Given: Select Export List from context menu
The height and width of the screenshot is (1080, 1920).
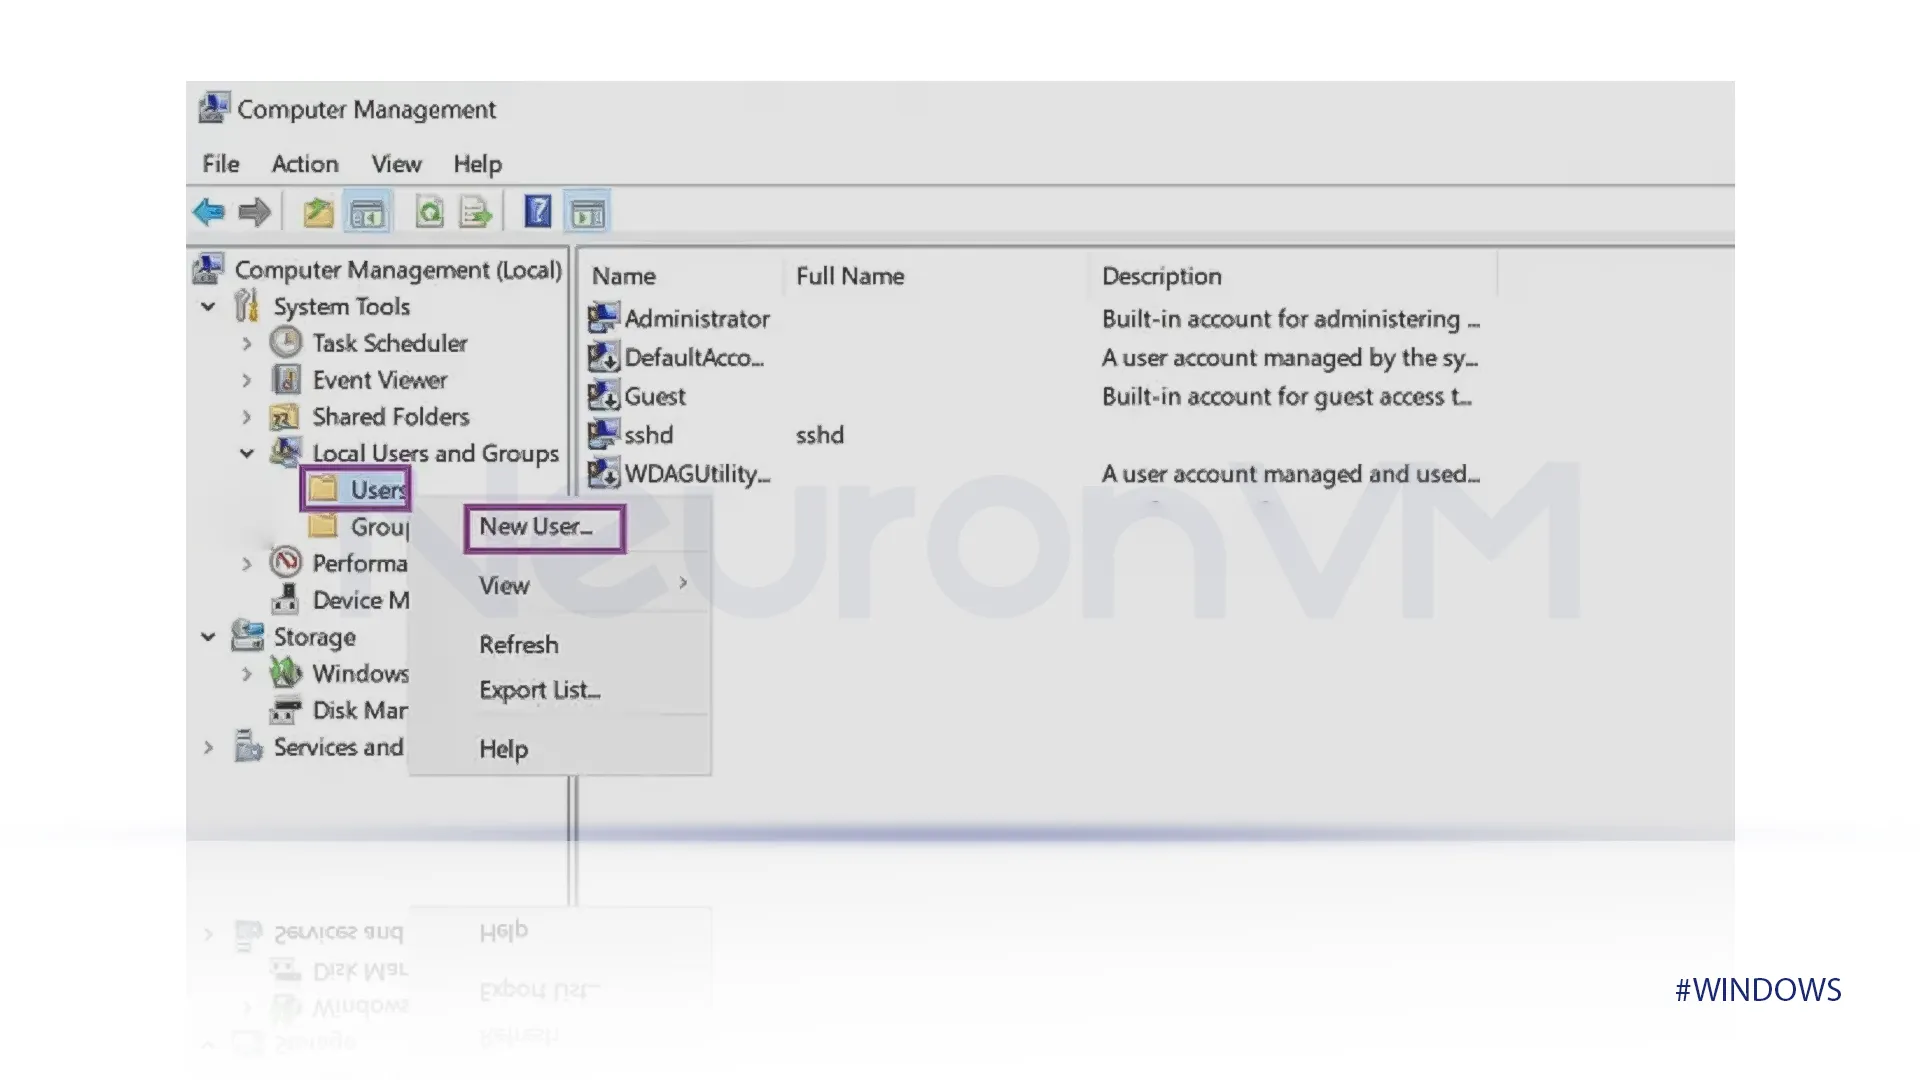Looking at the screenshot, I should coord(539,690).
